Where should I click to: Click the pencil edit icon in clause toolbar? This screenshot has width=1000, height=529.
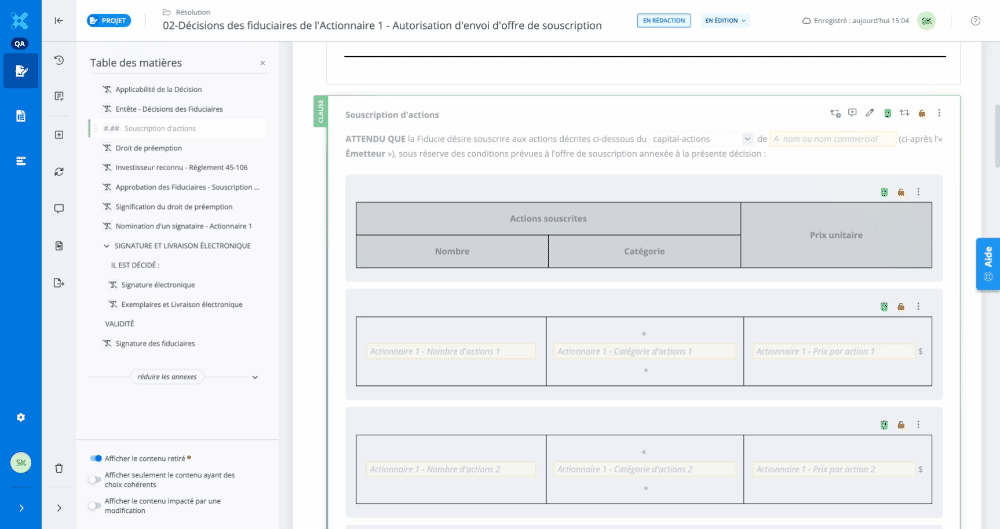[870, 113]
